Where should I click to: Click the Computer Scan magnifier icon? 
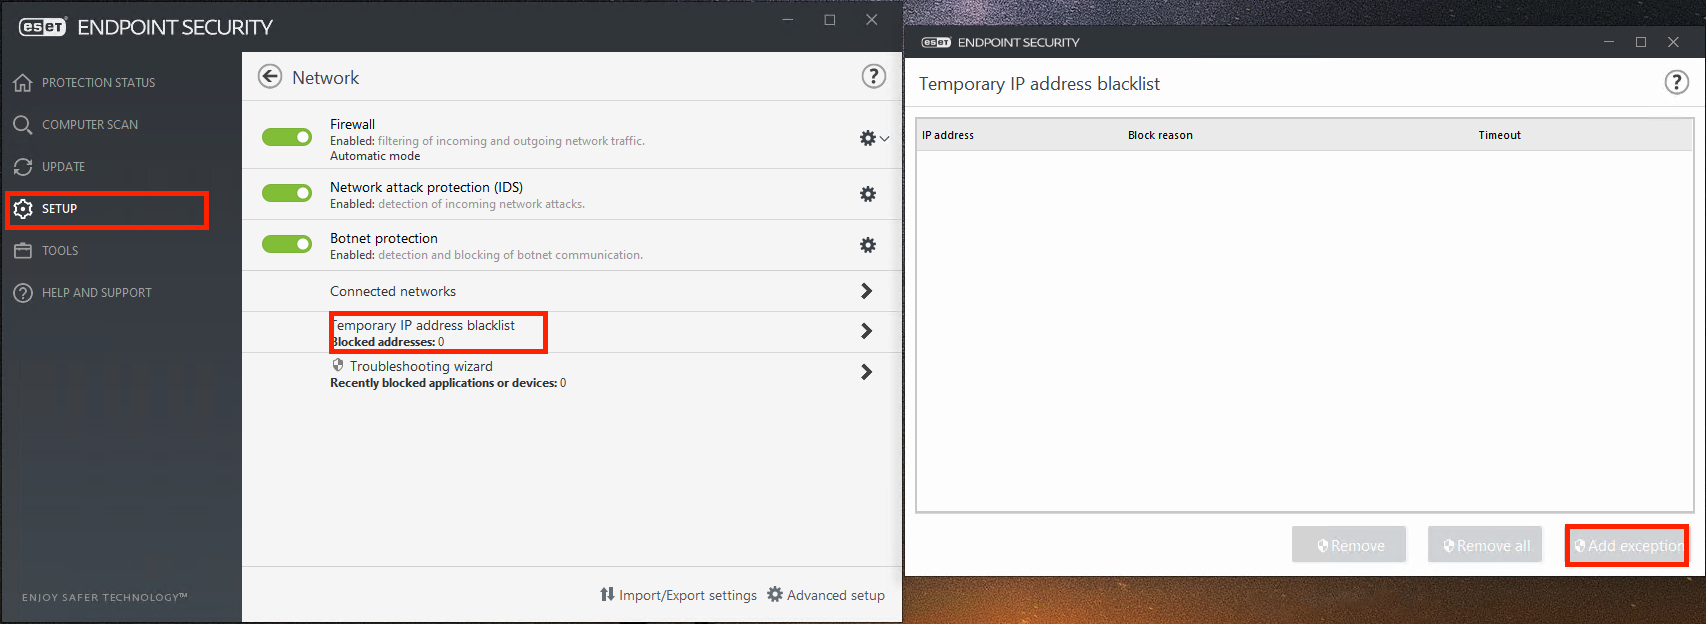tap(23, 125)
